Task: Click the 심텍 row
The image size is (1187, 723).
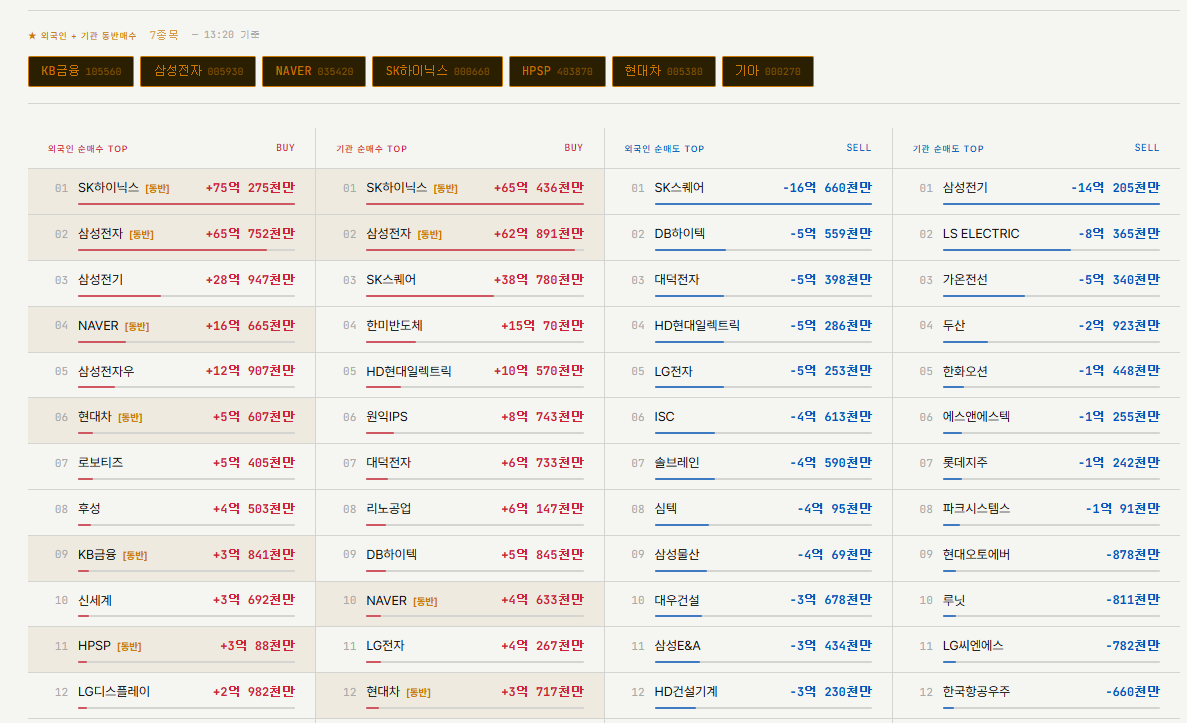Action: [749, 513]
